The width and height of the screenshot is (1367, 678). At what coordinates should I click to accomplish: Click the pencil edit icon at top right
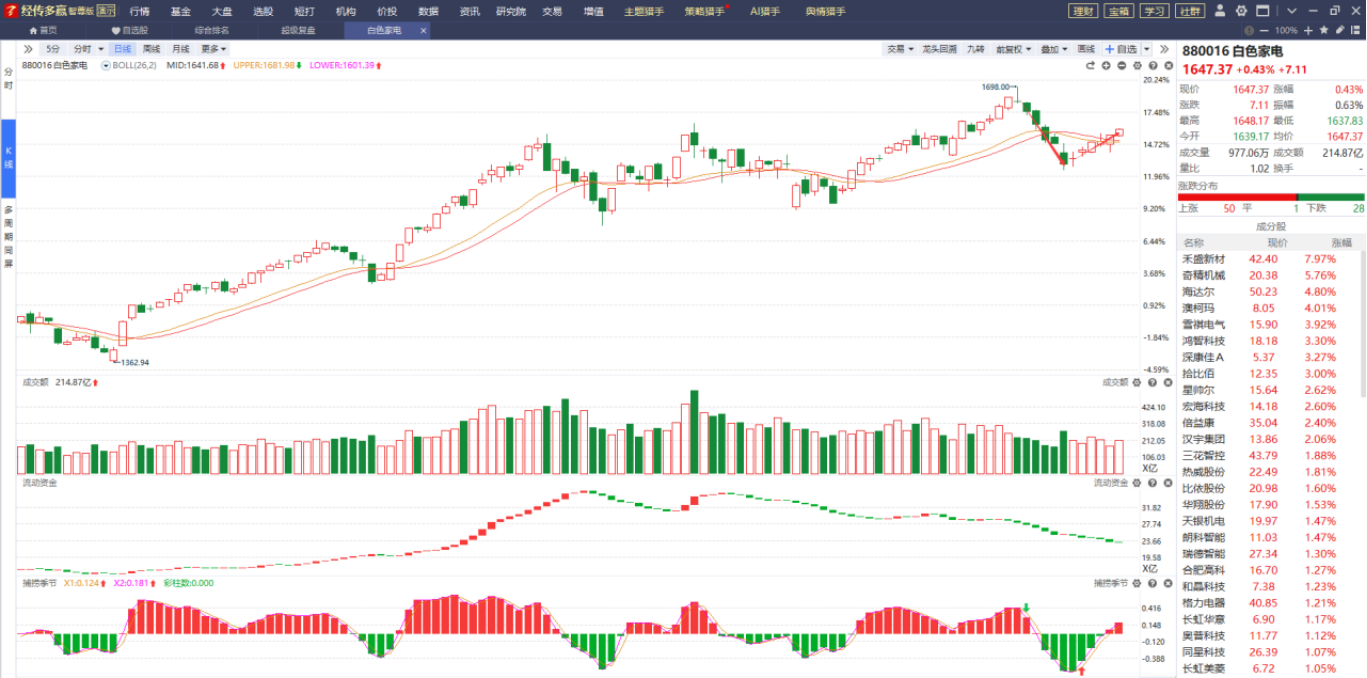[x=1339, y=30]
